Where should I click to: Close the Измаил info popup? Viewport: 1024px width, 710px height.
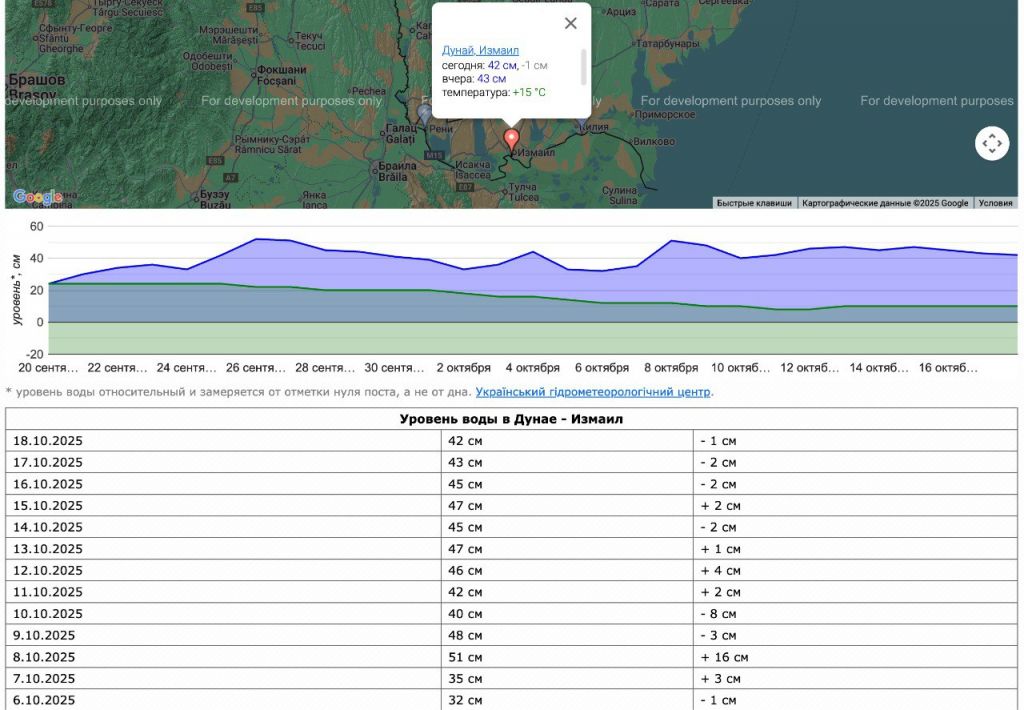570,23
